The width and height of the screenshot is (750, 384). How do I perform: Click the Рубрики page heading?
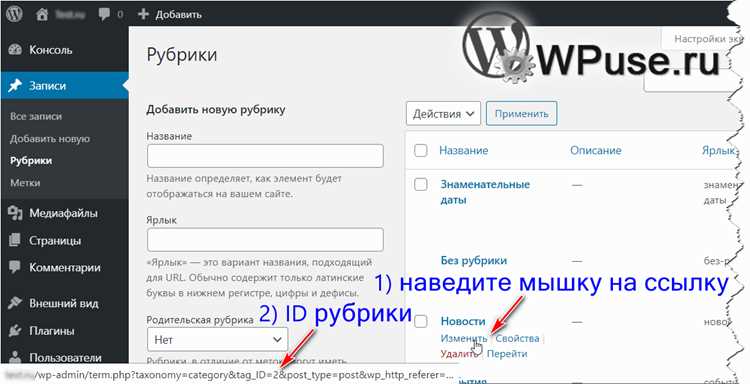point(182,55)
